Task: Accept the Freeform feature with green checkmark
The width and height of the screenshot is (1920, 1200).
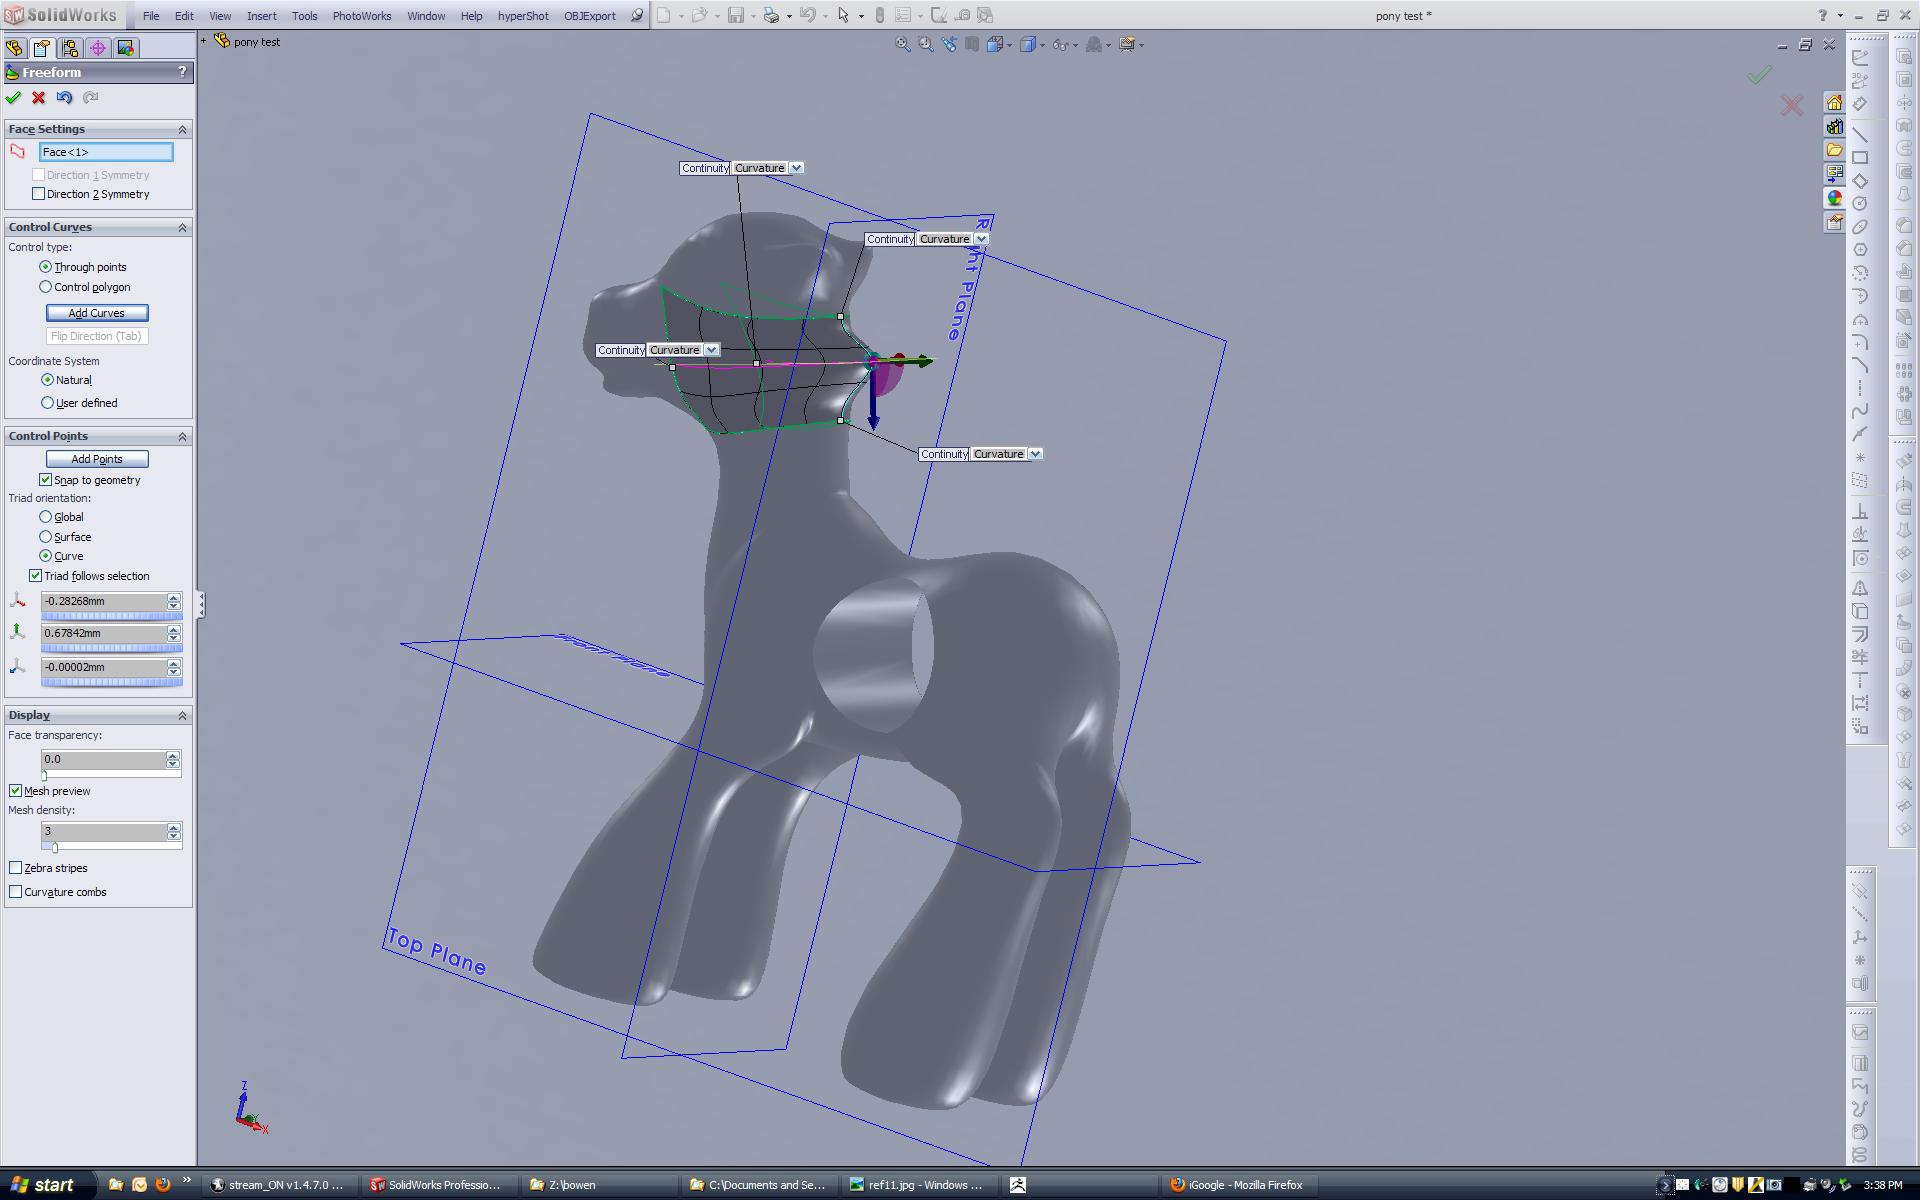Action: pyautogui.click(x=13, y=98)
